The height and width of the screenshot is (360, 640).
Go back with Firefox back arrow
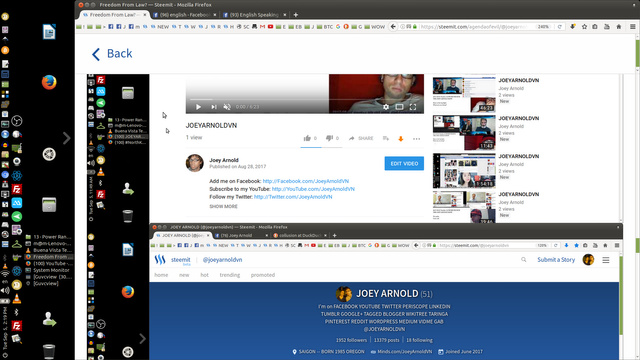click(x=393, y=27)
